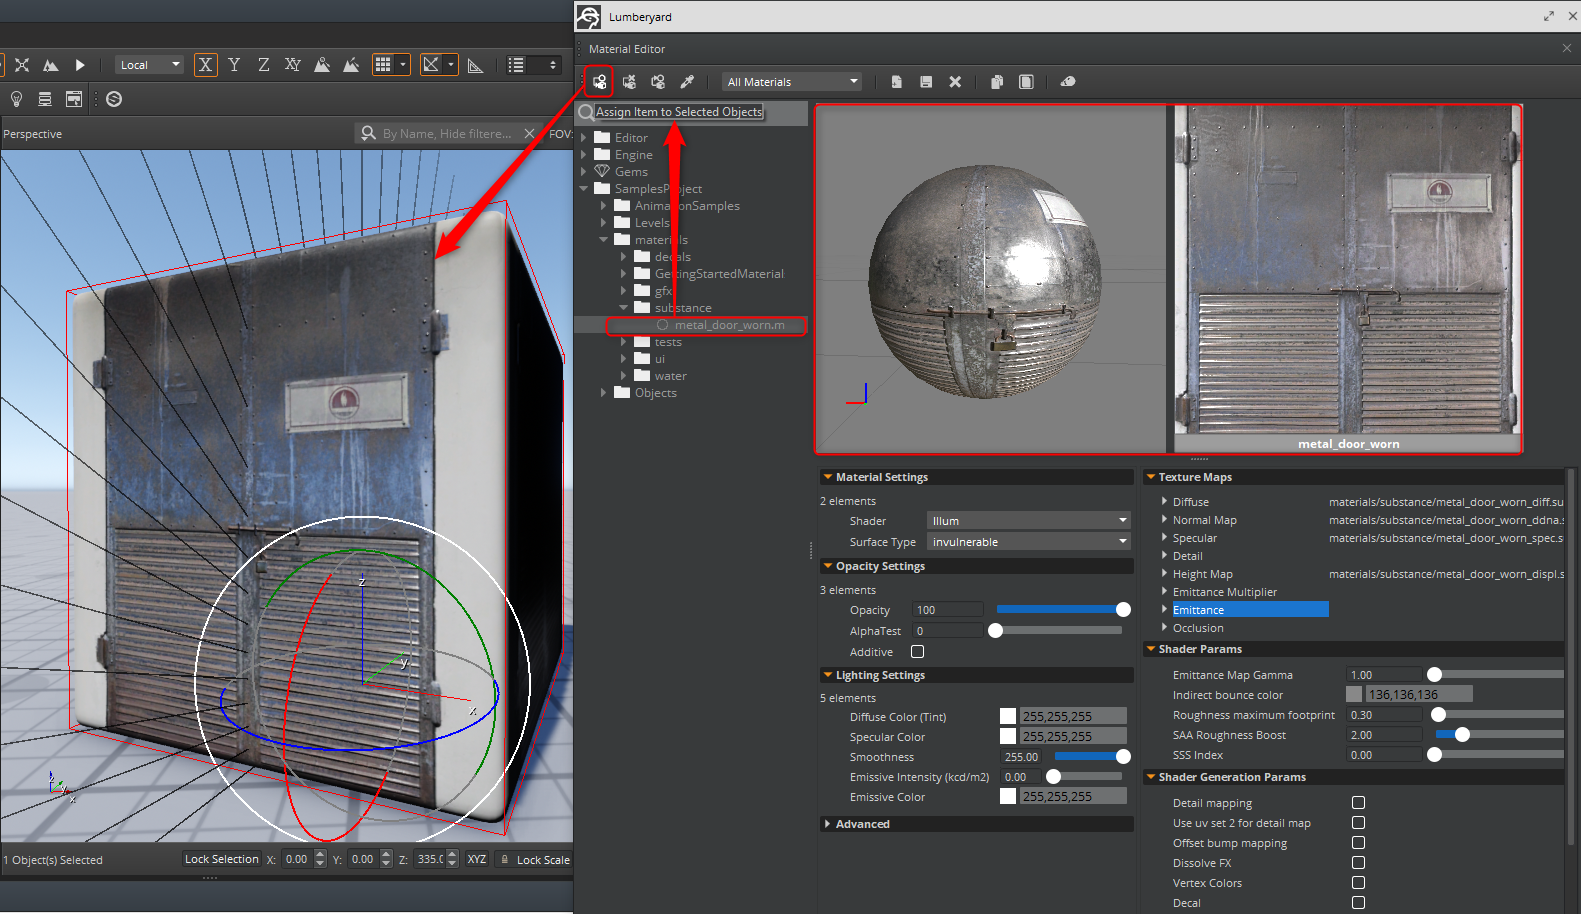Tick the Detail mapping checkbox
This screenshot has width=1581, height=914.
1358,803
